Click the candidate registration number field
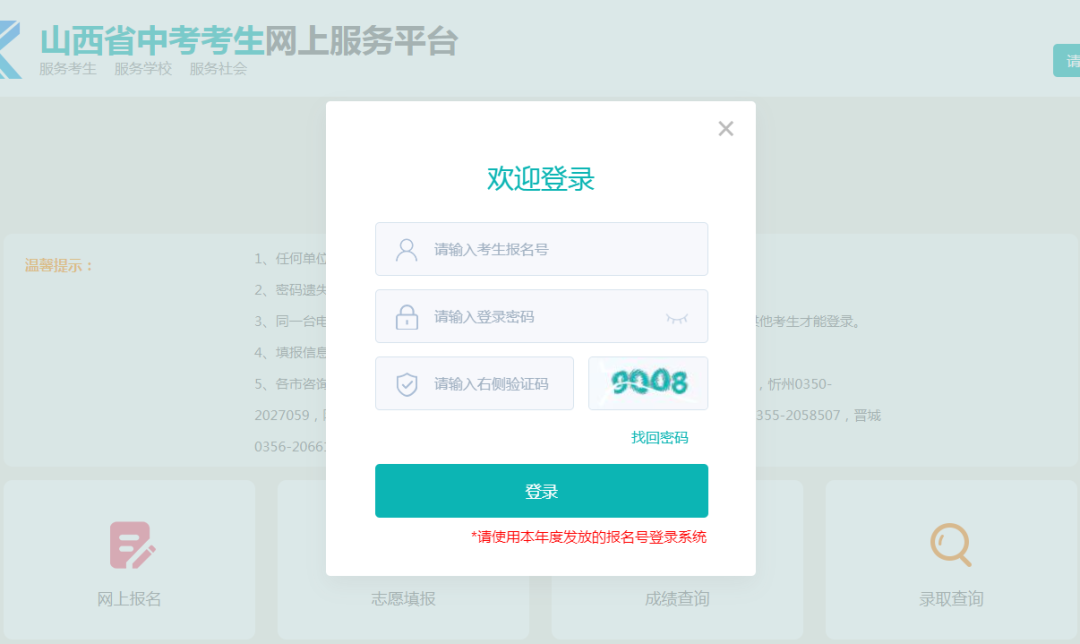 541,249
